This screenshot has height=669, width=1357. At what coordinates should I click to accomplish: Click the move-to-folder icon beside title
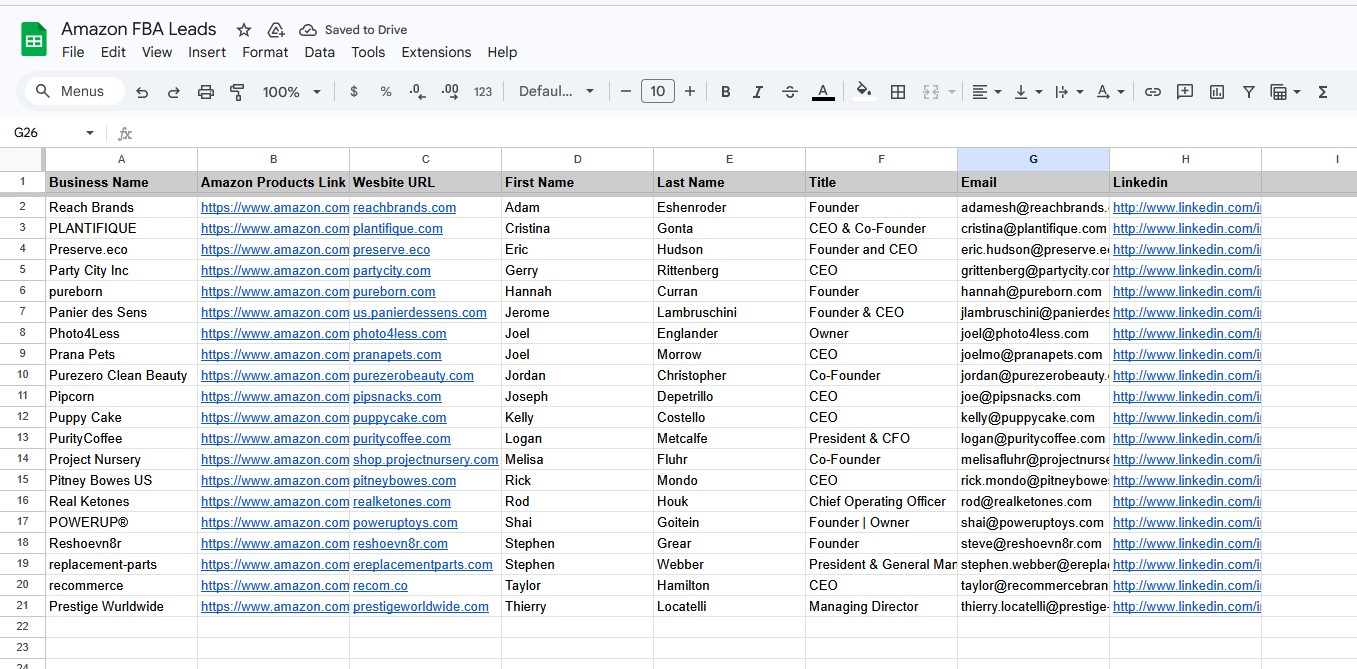point(276,30)
